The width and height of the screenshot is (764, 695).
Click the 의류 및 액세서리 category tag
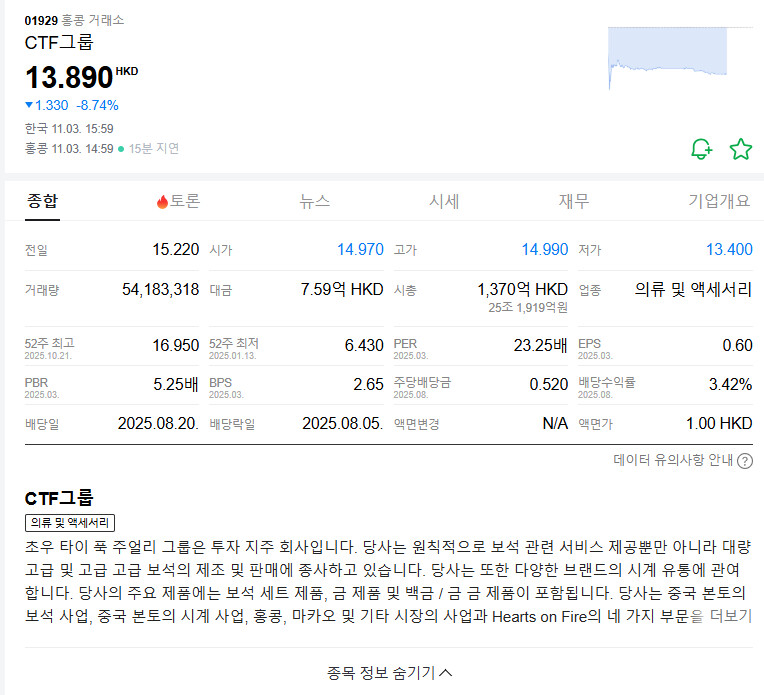click(x=70, y=522)
